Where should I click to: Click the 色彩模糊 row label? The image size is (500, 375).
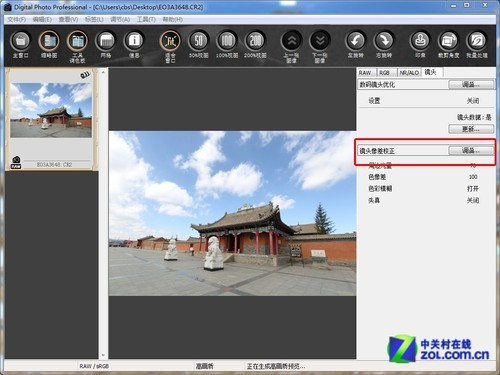(380, 188)
